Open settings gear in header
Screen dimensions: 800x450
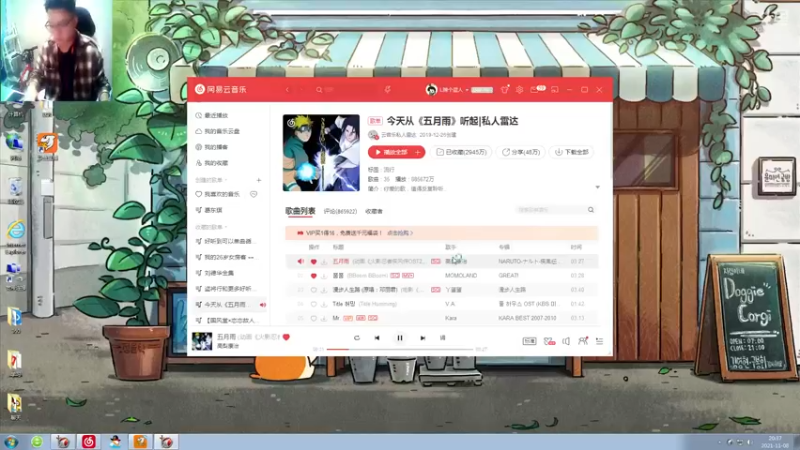519,90
